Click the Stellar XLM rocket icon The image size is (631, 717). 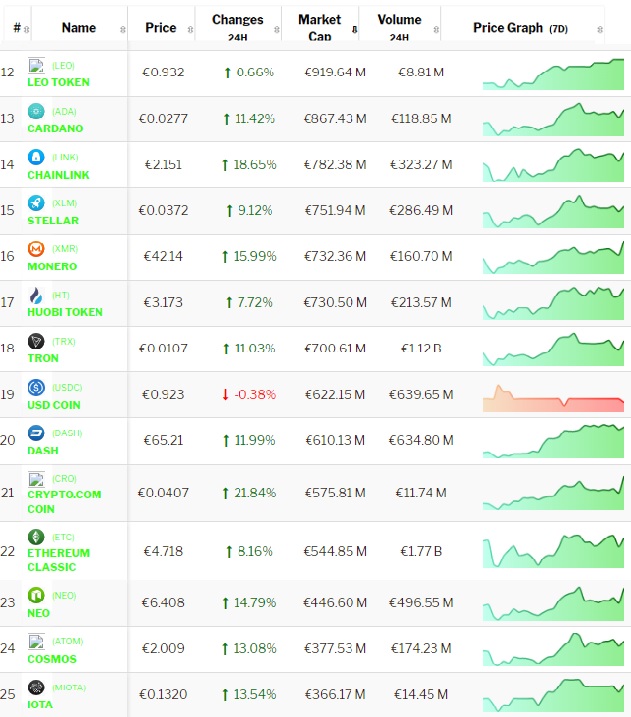pyautogui.click(x=36, y=203)
